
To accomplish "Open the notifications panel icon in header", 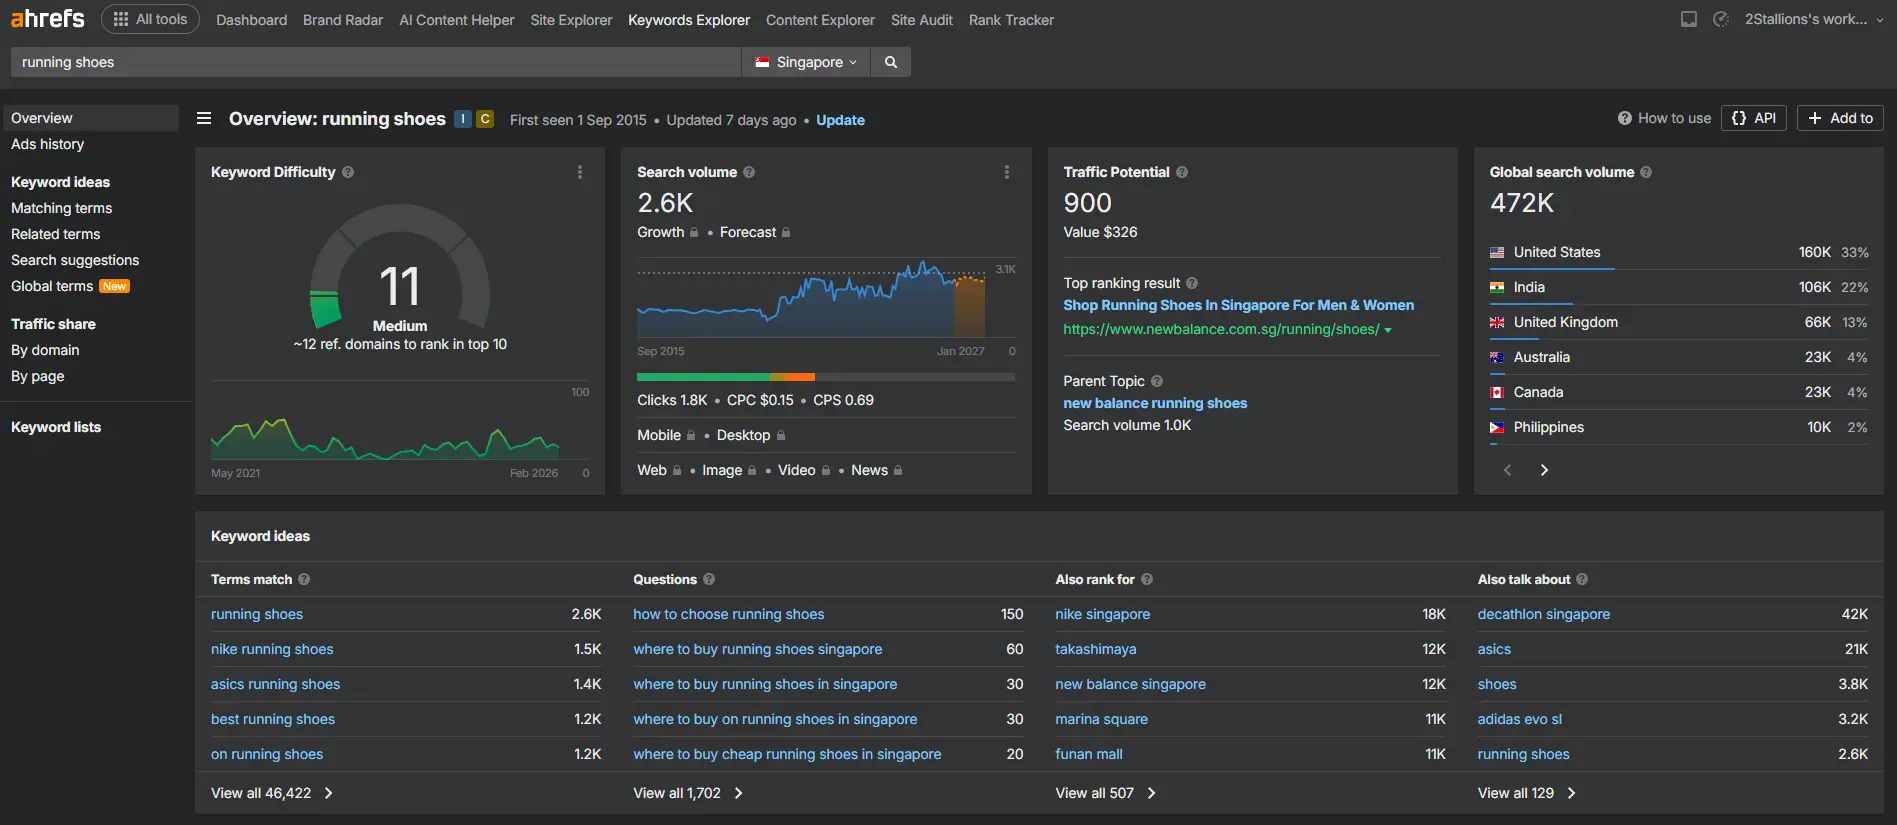I will pos(1689,19).
